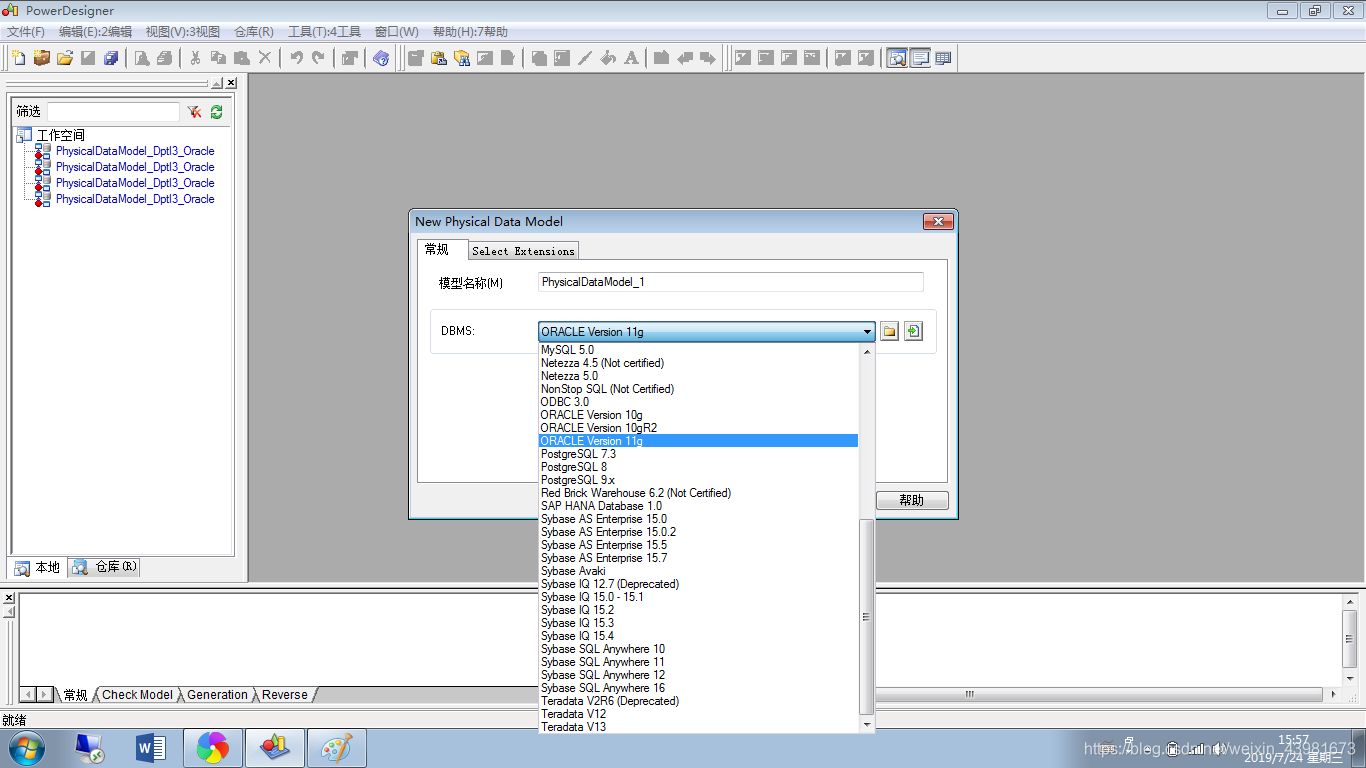Image resolution: width=1366 pixels, height=768 pixels.
Task: Click the text format letter A icon
Action: (631, 58)
